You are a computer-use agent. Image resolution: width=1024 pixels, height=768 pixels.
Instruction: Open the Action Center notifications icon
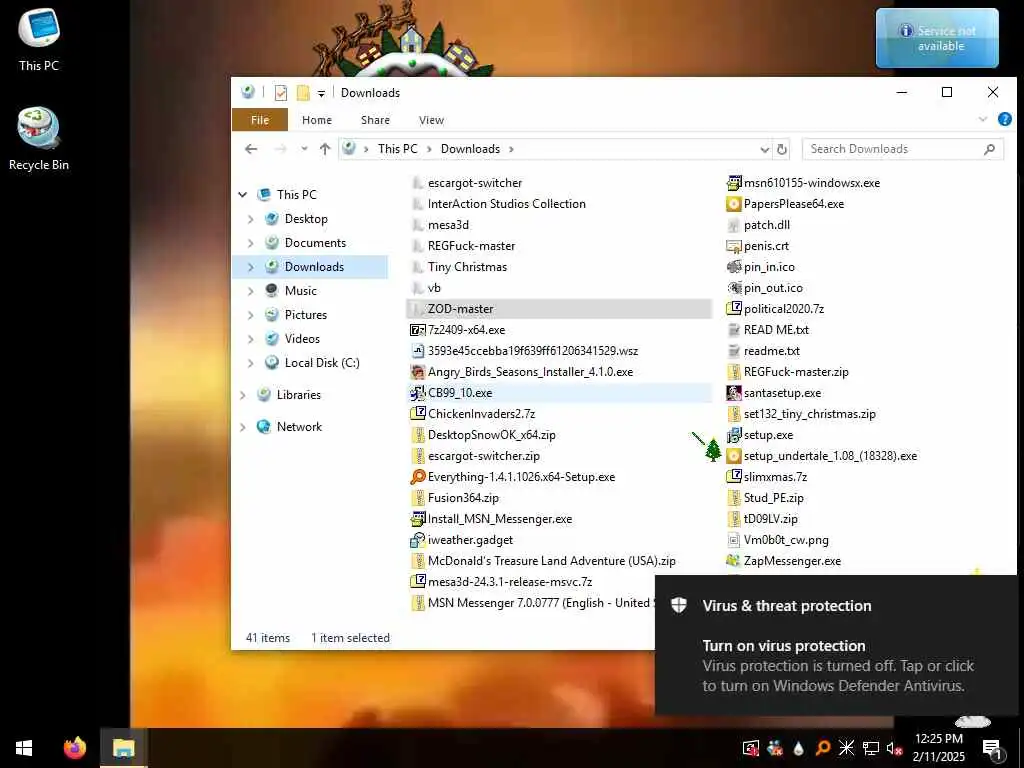pos(992,748)
